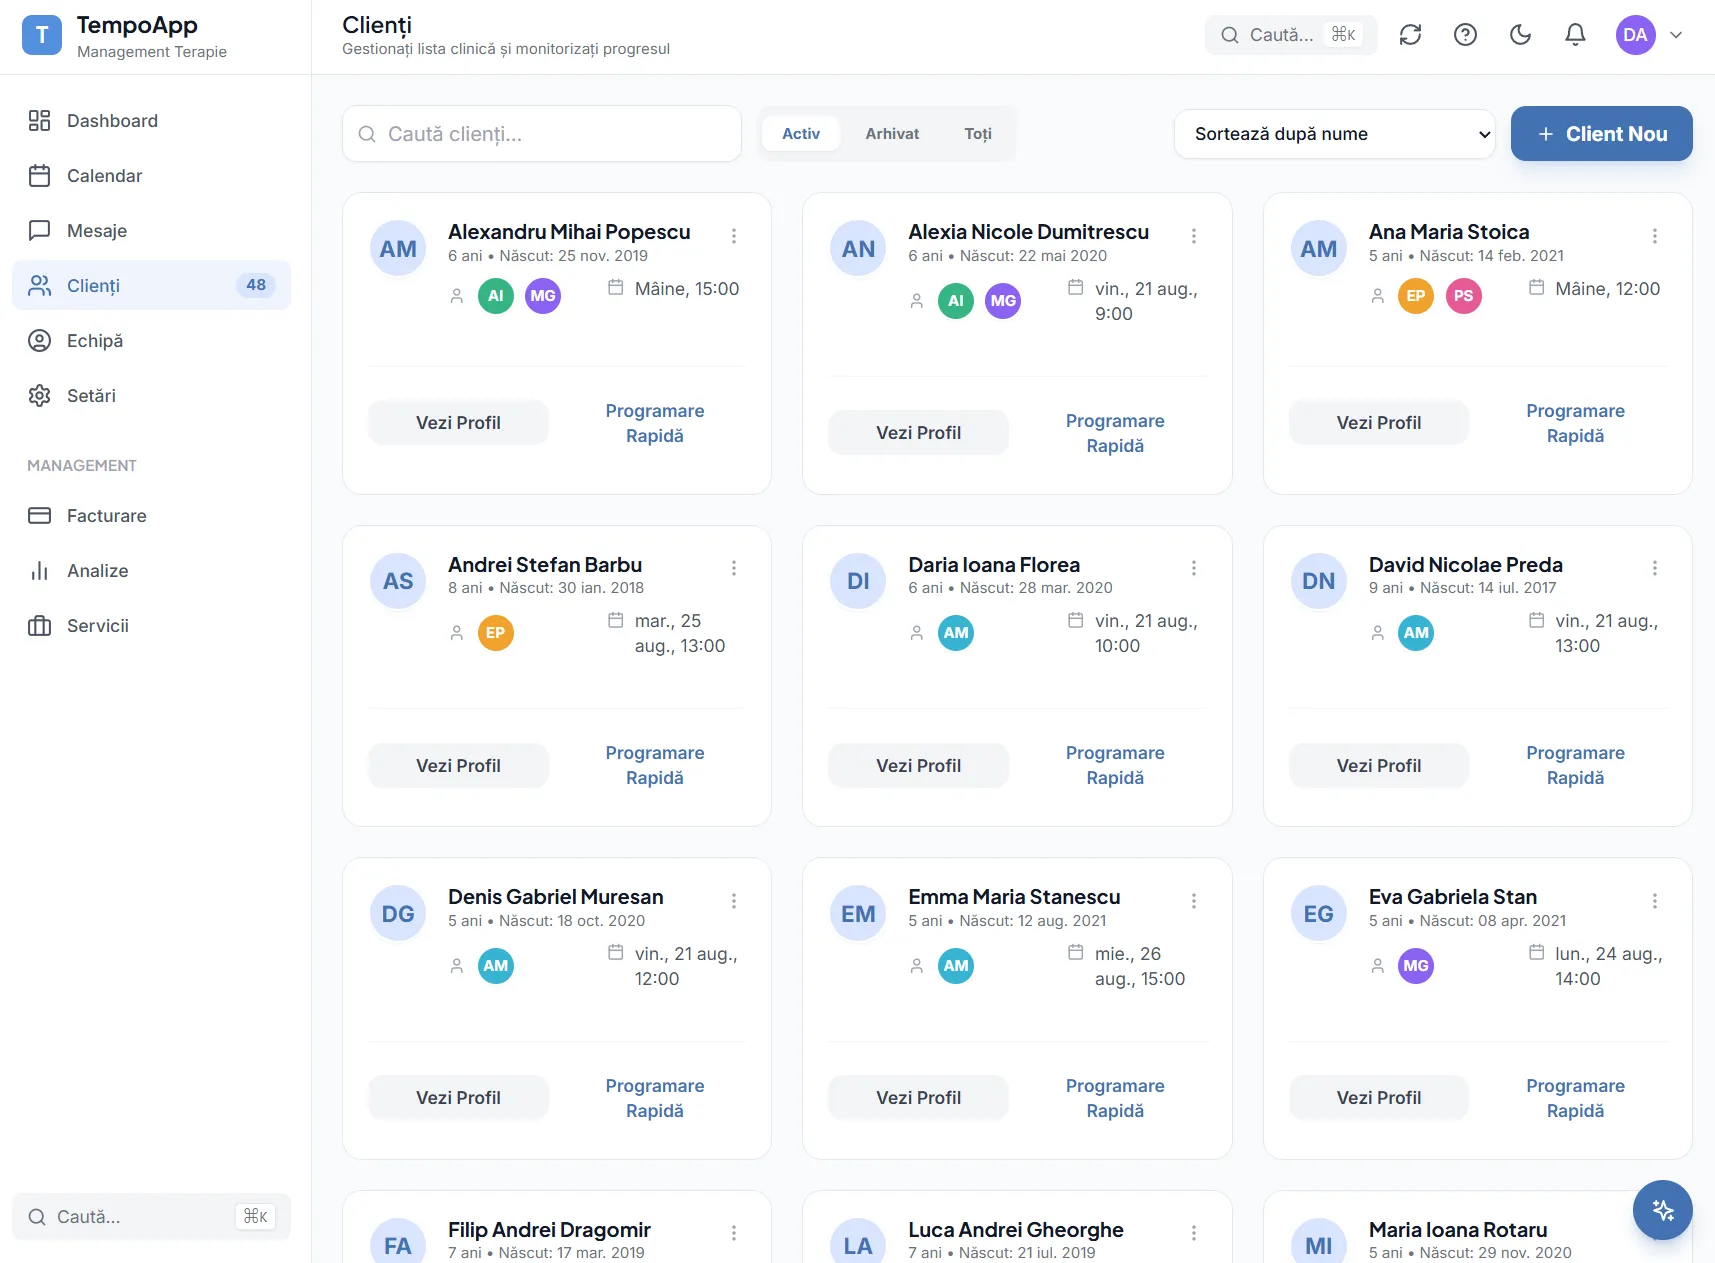This screenshot has height=1263, width=1715.
Task: Open the Sortează după nume dropdown
Action: 1334,134
